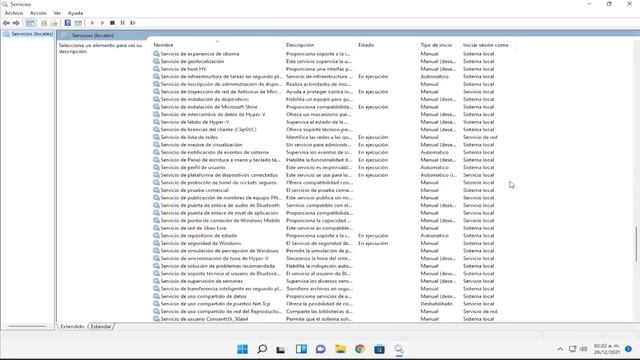640x360 pixels.
Task: Click the Pause Service toolbar button
Action: pos(122,23)
